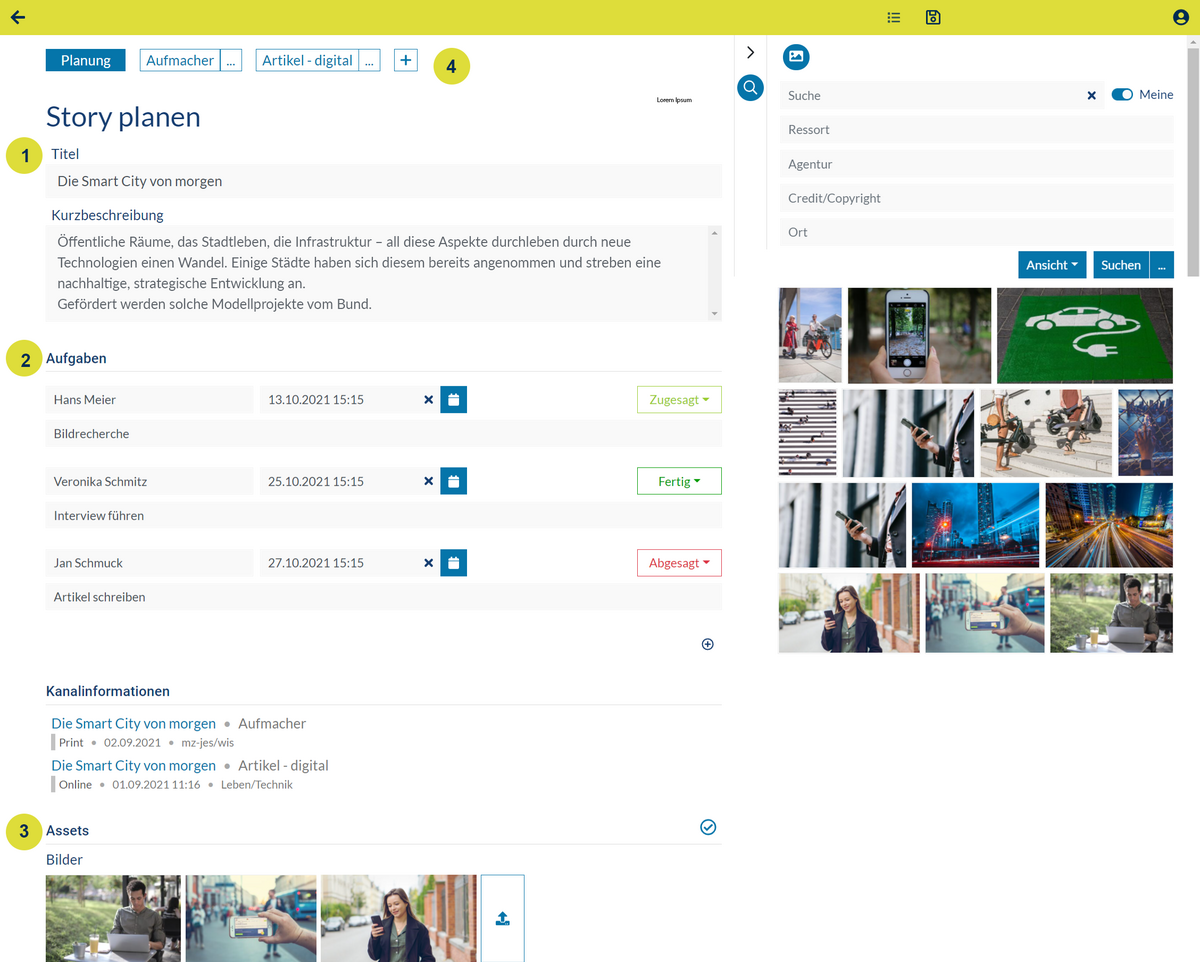Select the e-scooters on stairs image

[1046, 433]
